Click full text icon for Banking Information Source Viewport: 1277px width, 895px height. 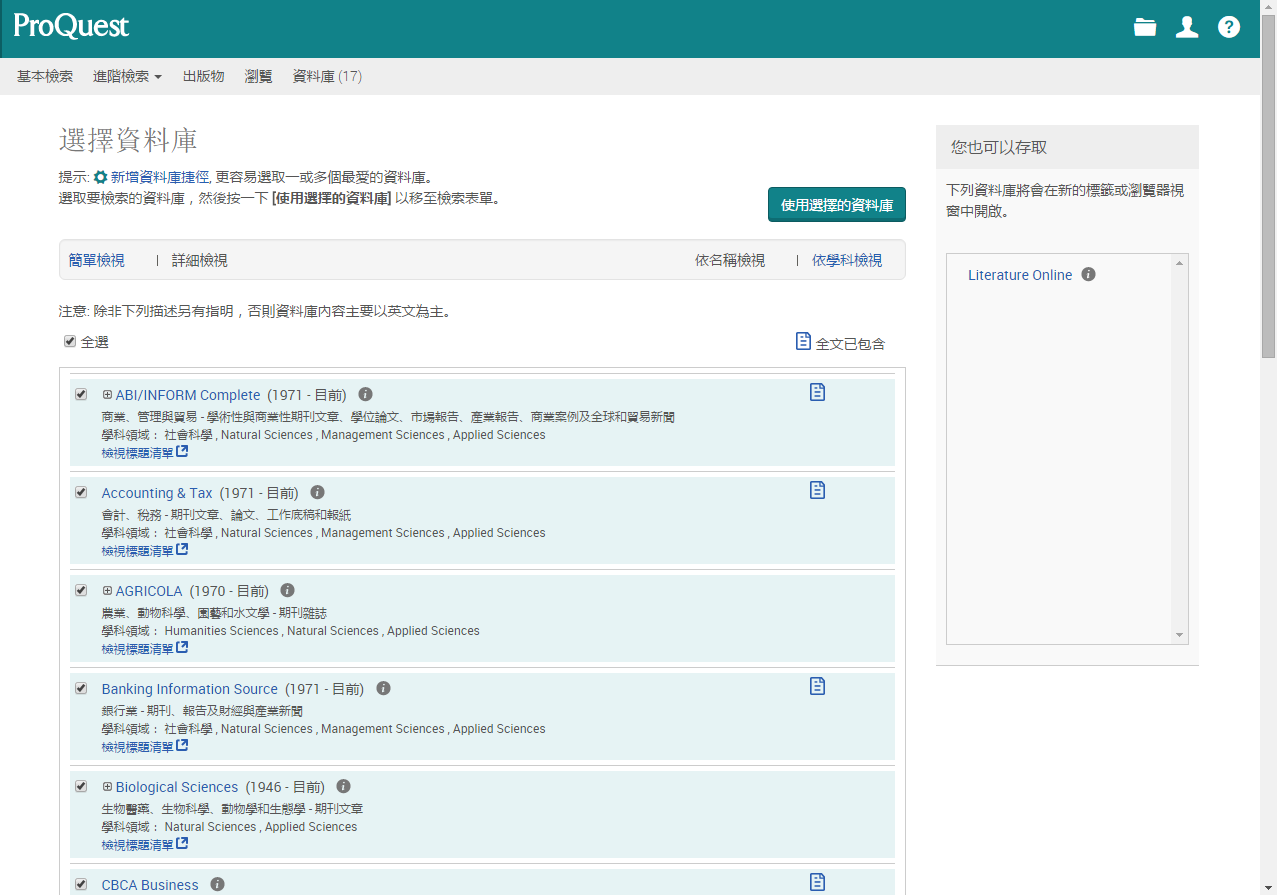tap(817, 686)
